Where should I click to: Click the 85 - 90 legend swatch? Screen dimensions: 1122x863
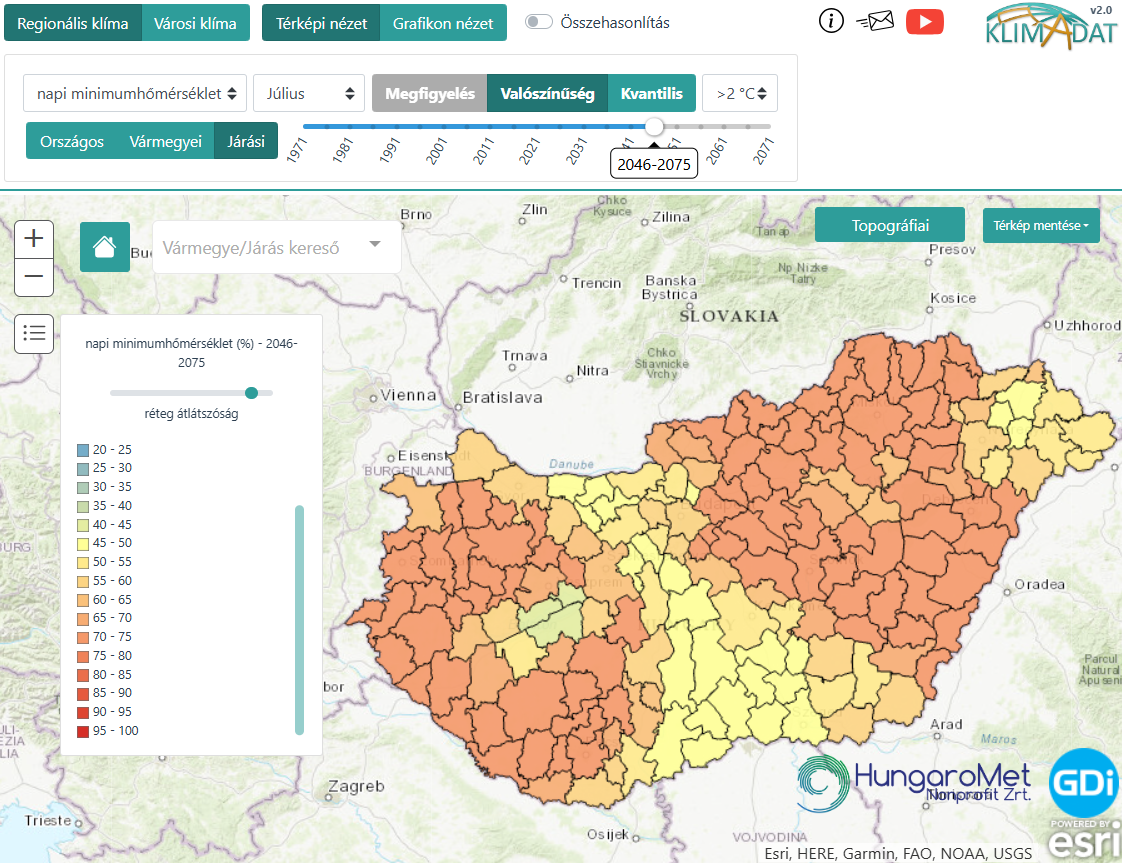point(83,693)
